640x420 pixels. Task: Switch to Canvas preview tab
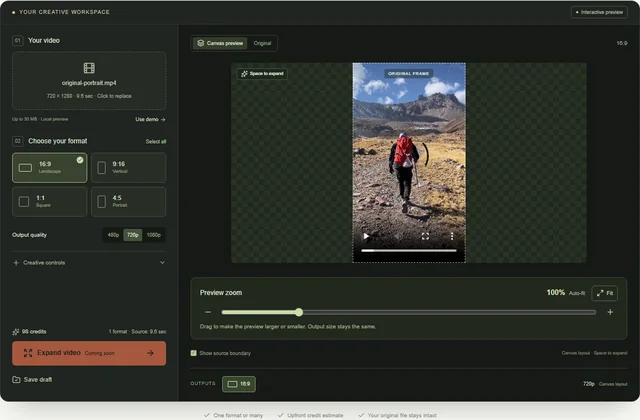pos(220,43)
